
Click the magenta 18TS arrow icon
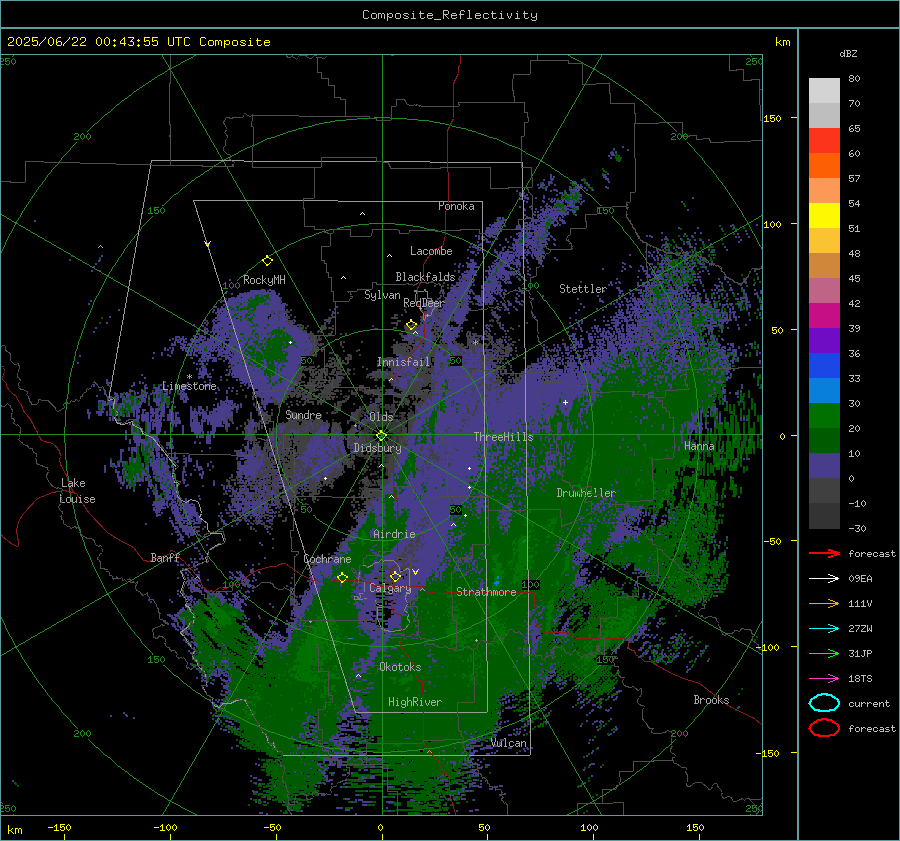[x=824, y=679]
